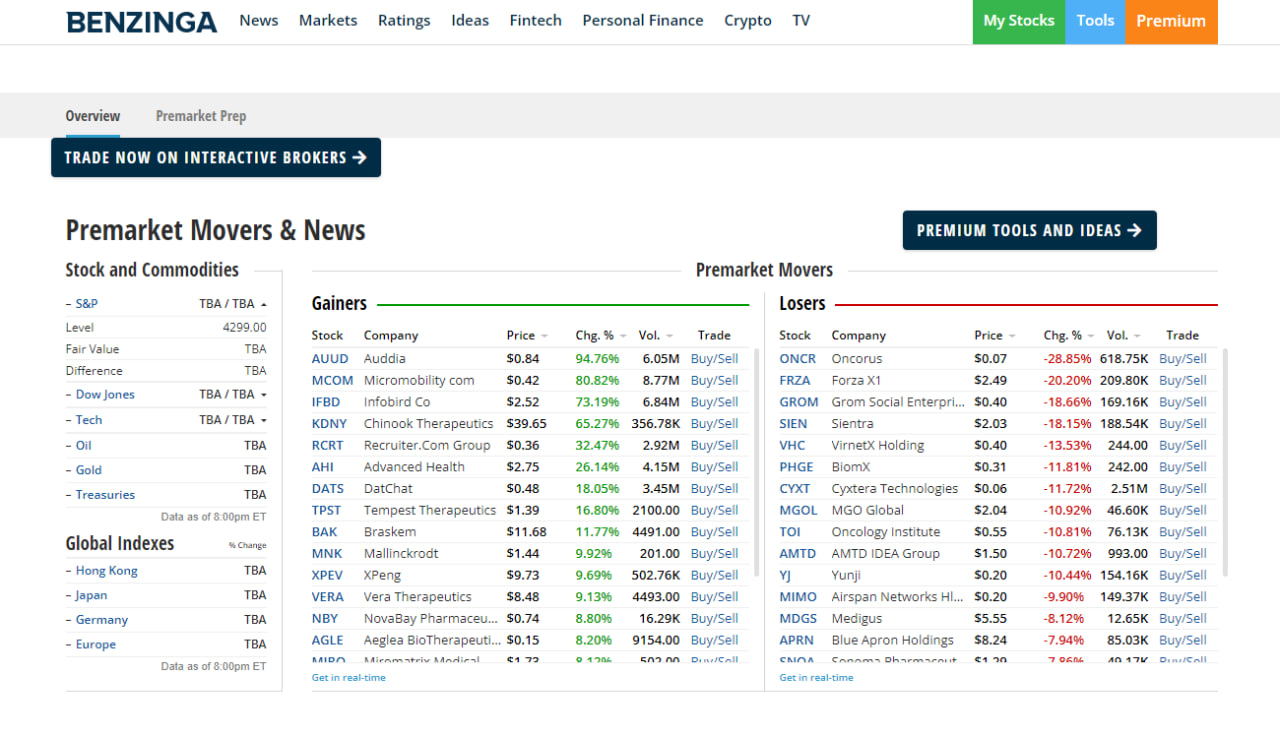The height and width of the screenshot is (735, 1280).
Task: Sort Gainers by Price column
Action: coord(527,336)
